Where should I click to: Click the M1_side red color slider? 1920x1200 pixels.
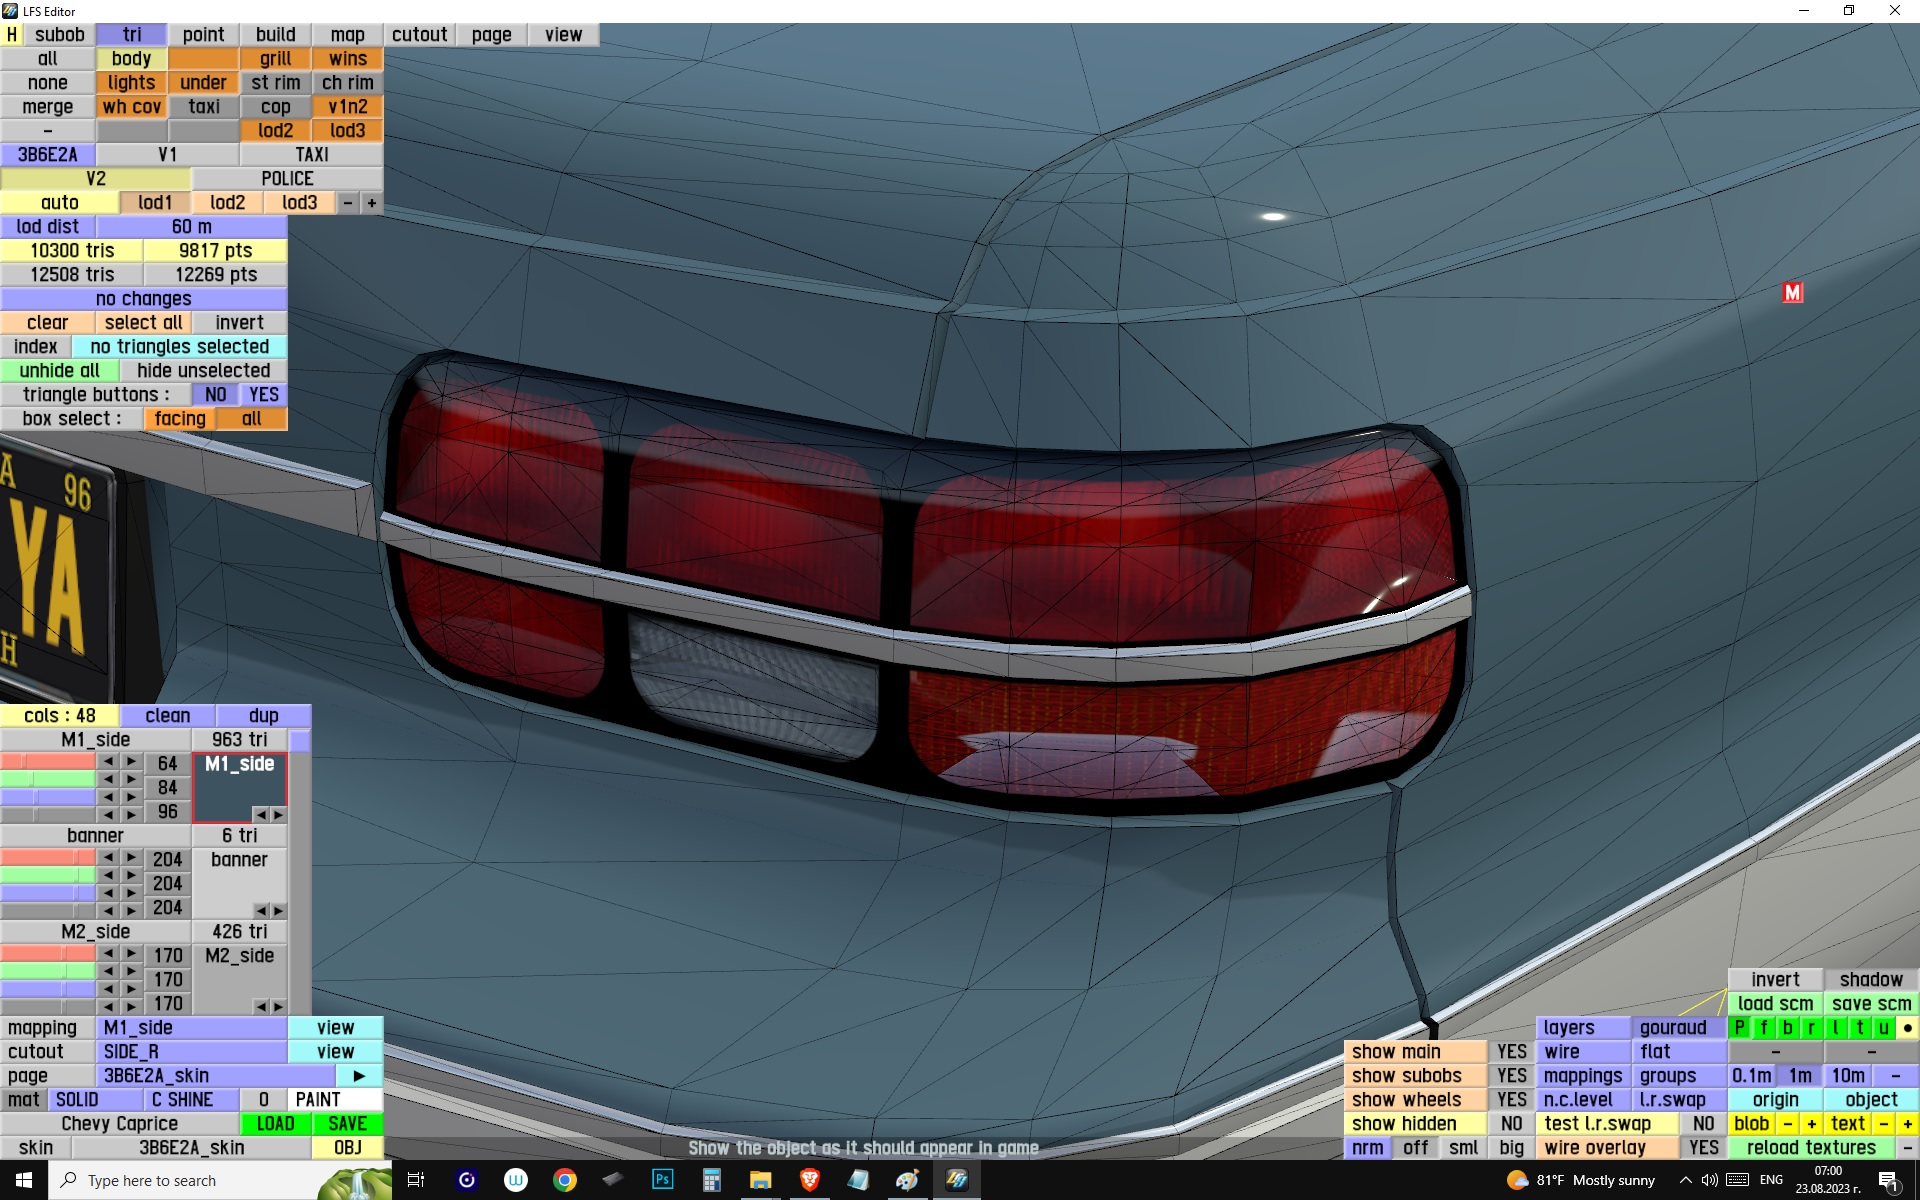click(48, 762)
